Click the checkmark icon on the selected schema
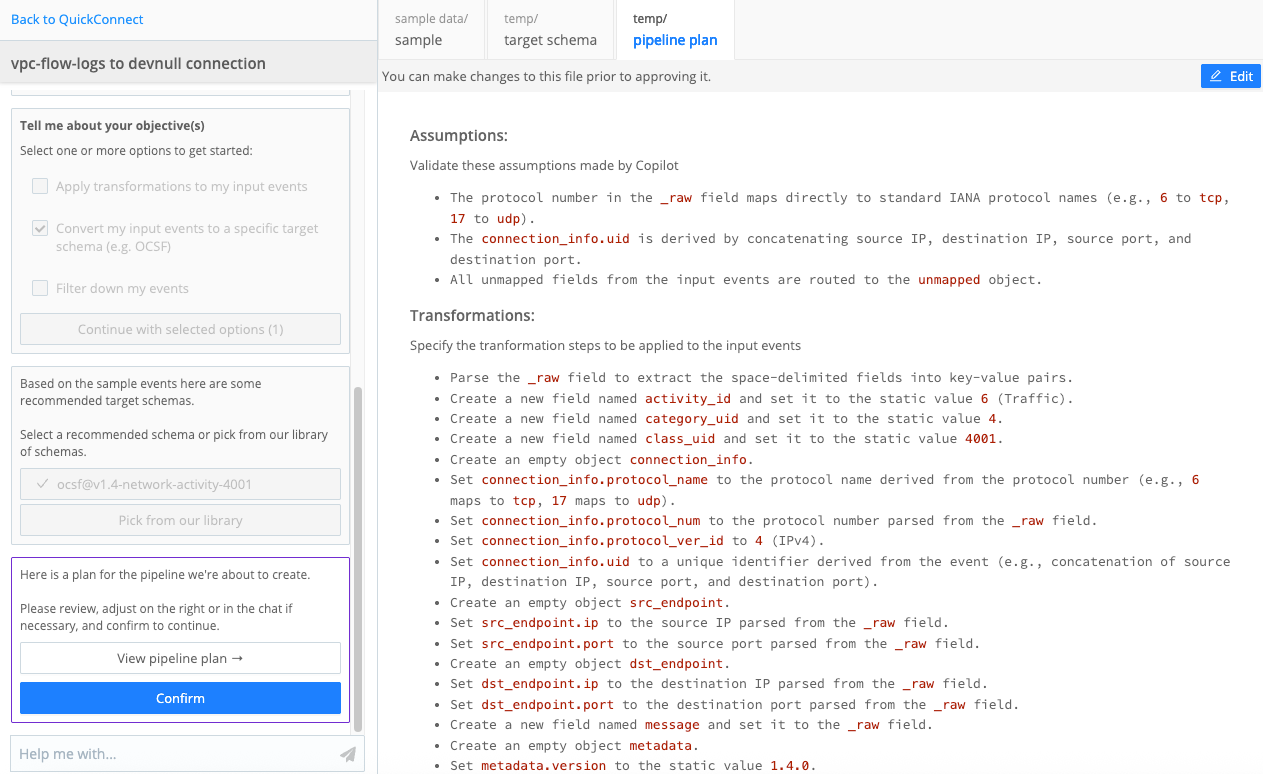 click(x=41, y=483)
